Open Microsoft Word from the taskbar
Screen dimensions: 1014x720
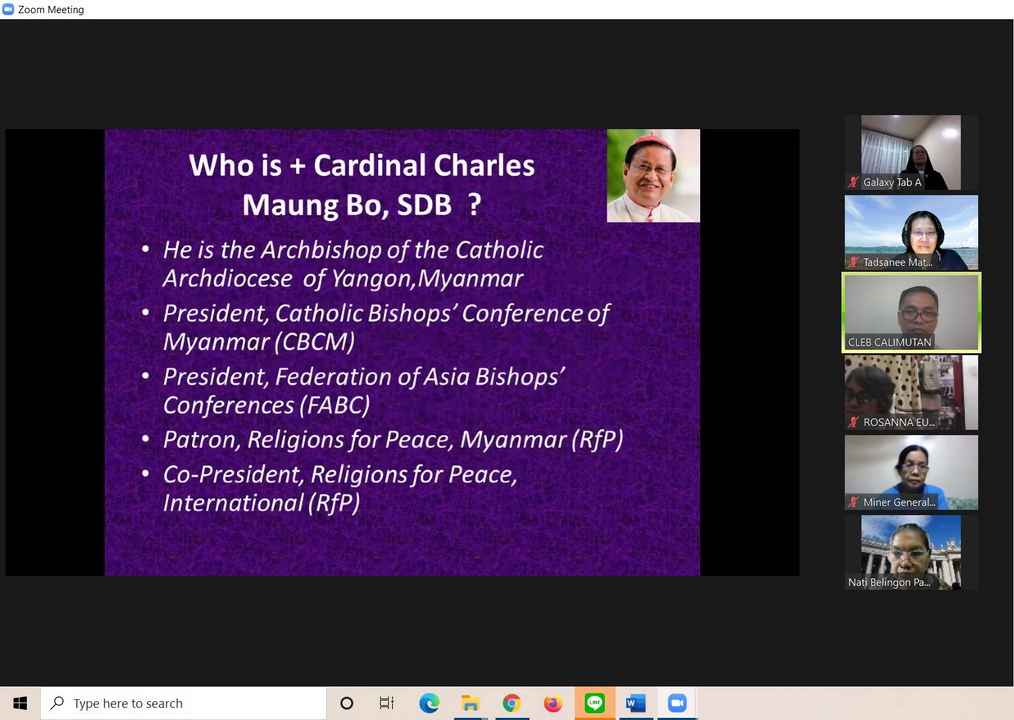point(635,703)
